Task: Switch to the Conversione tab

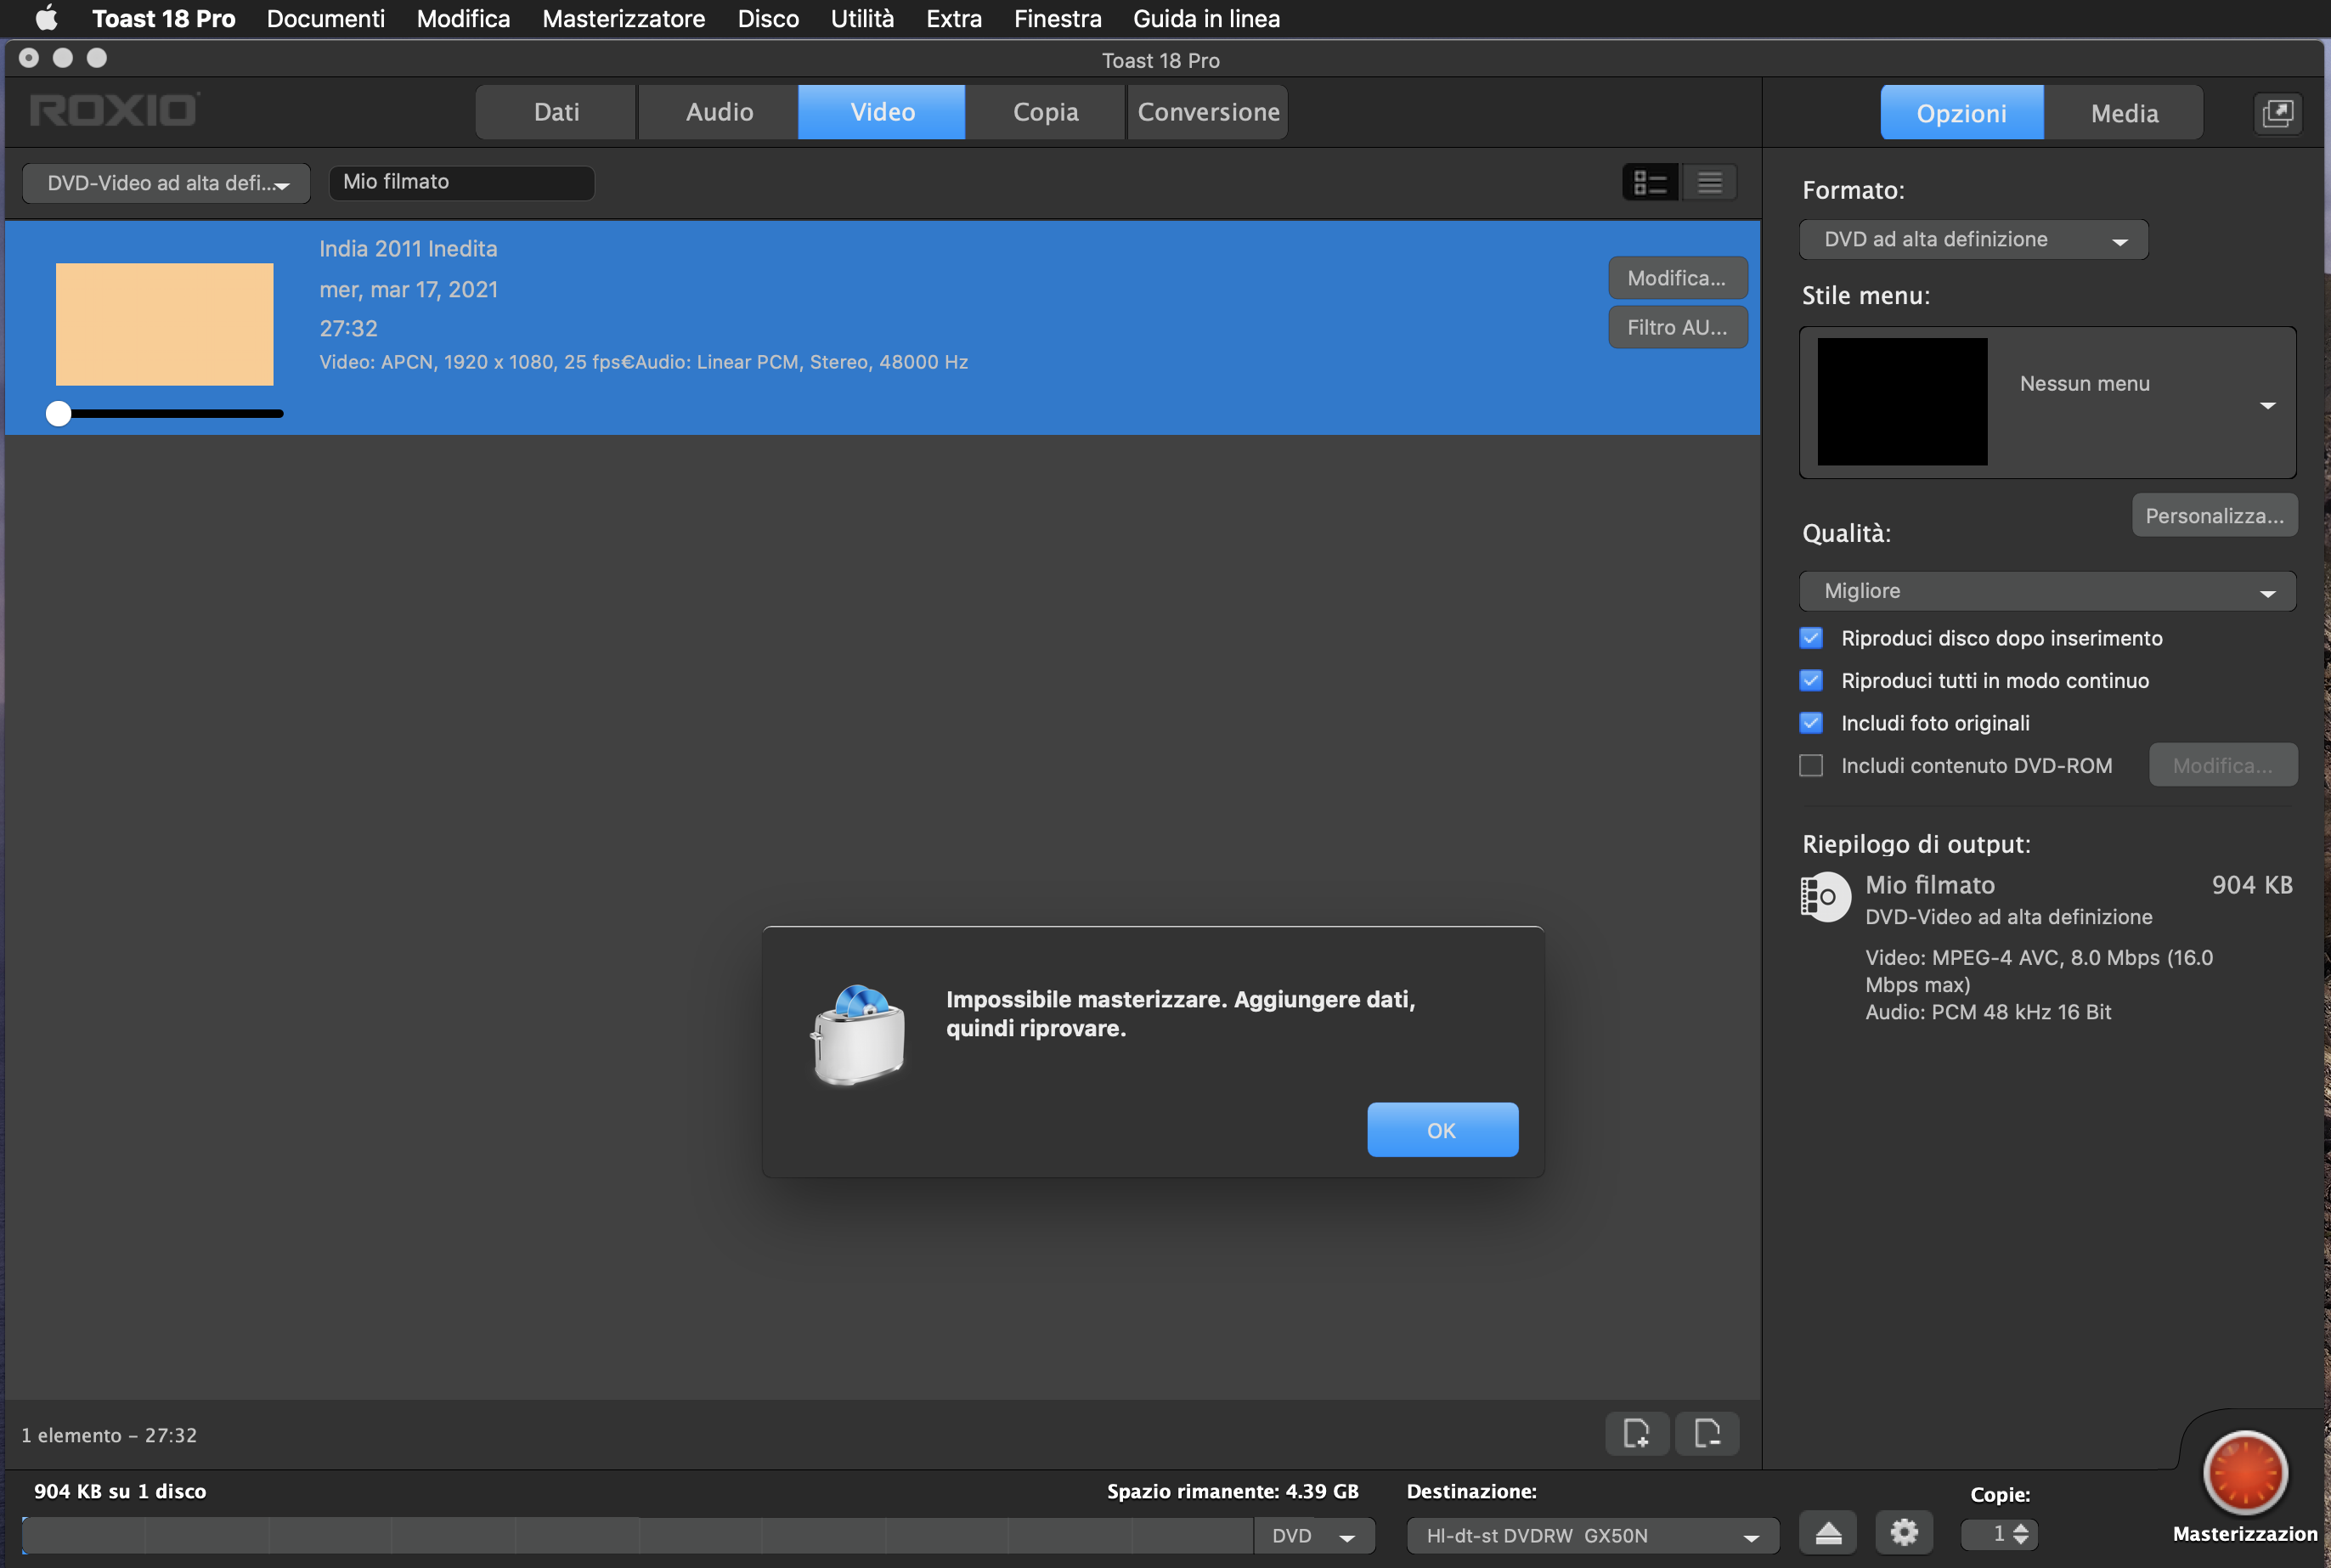Action: coord(1208,112)
